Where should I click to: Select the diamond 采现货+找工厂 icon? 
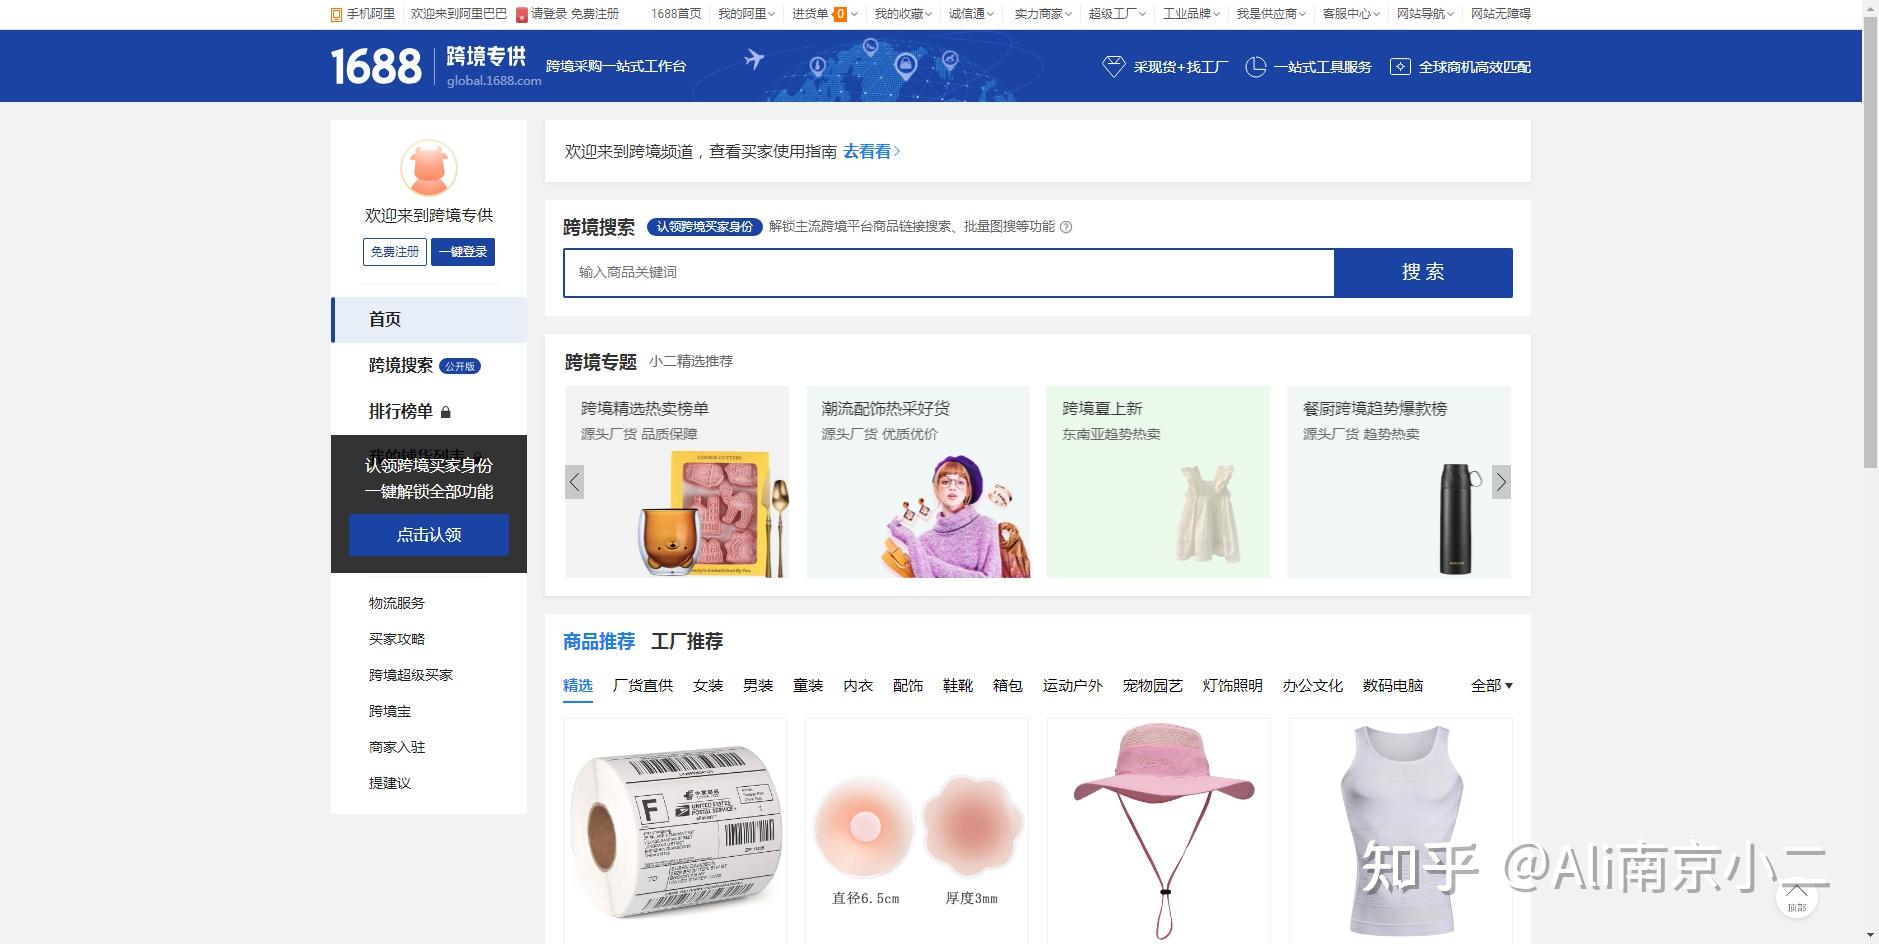click(1113, 65)
